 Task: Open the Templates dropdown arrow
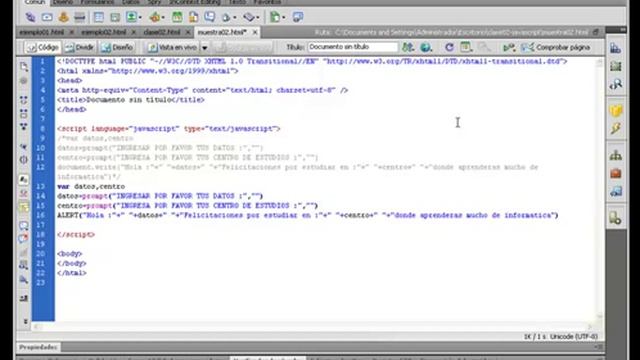(284, 18)
